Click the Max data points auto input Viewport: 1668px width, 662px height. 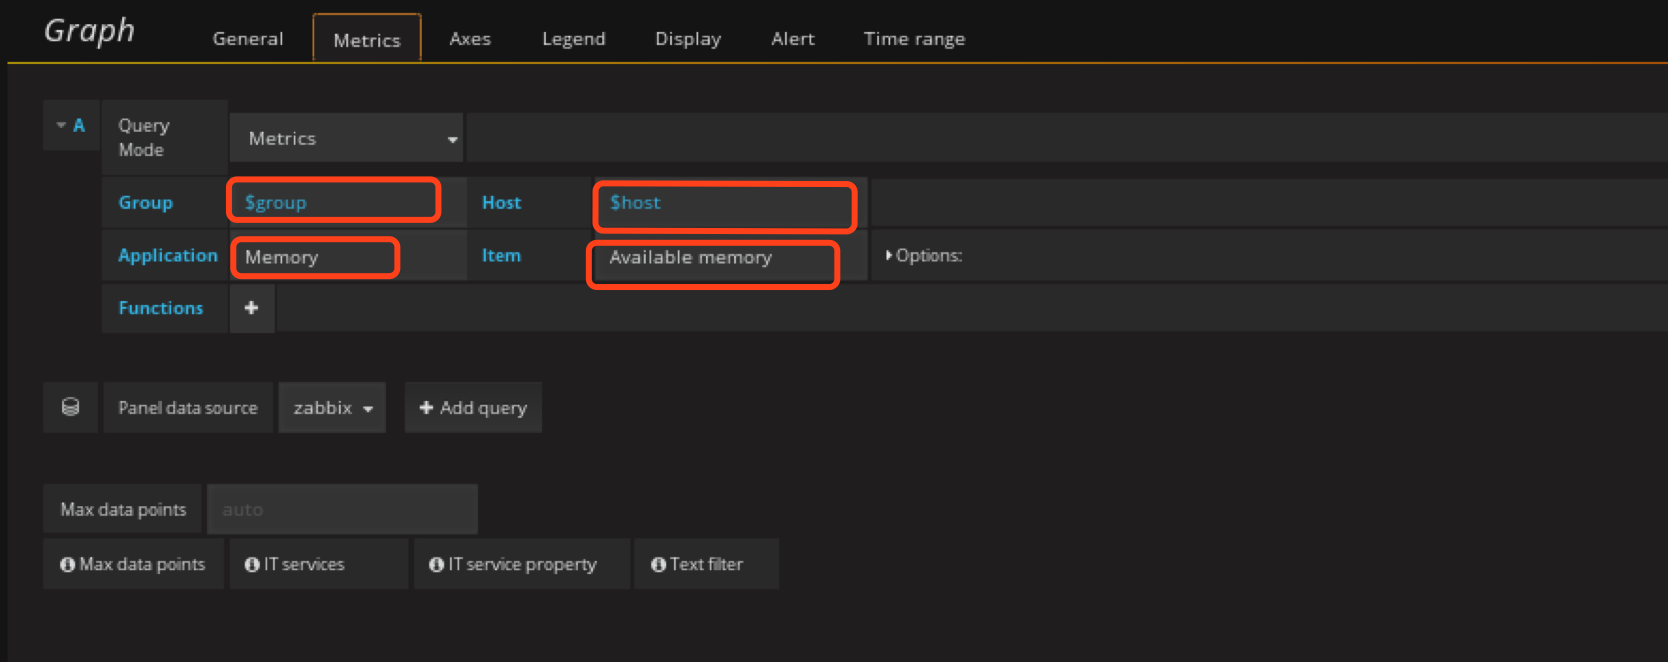point(342,510)
